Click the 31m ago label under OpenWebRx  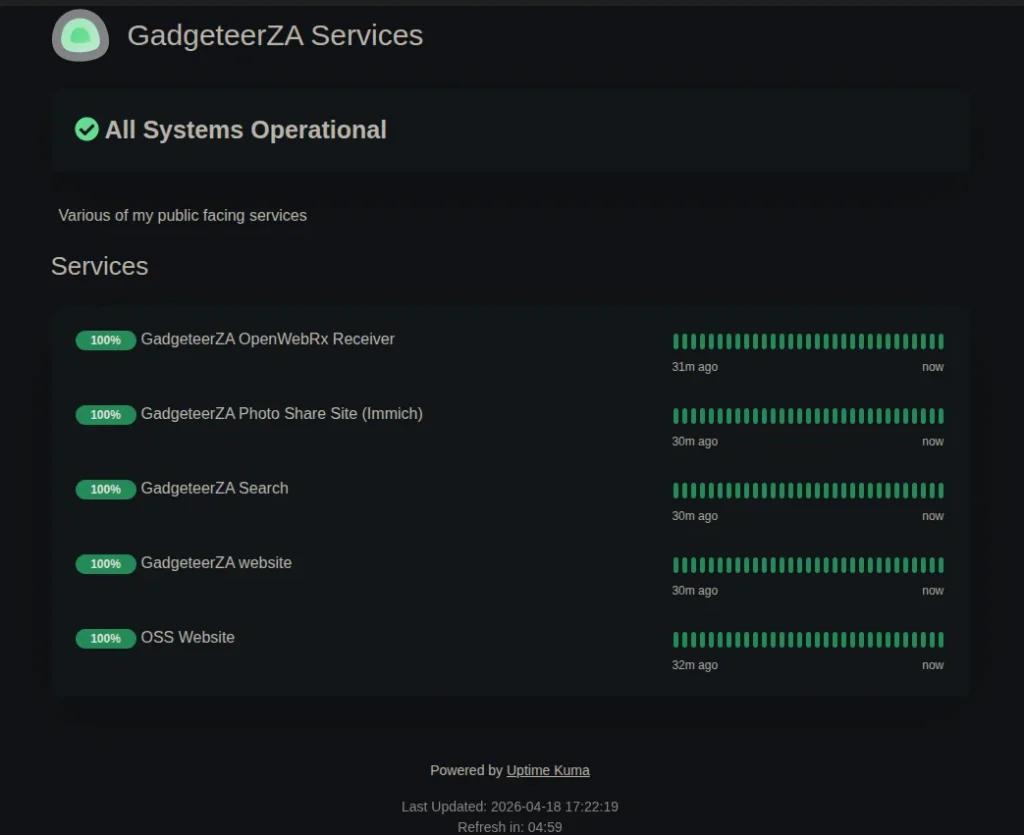tap(695, 367)
